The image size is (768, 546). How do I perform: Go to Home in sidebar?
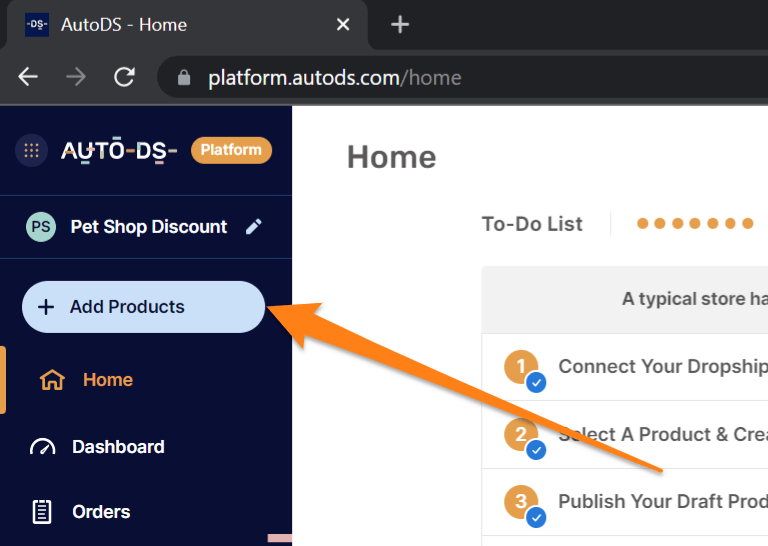[108, 380]
